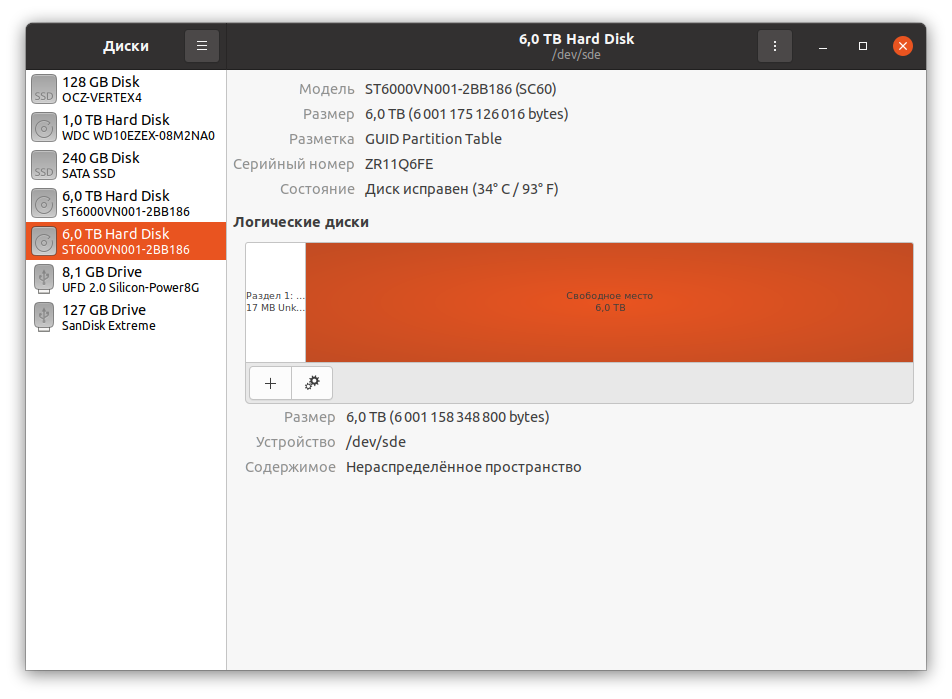Open additional partition options gears button
952x699 pixels.
312,383
